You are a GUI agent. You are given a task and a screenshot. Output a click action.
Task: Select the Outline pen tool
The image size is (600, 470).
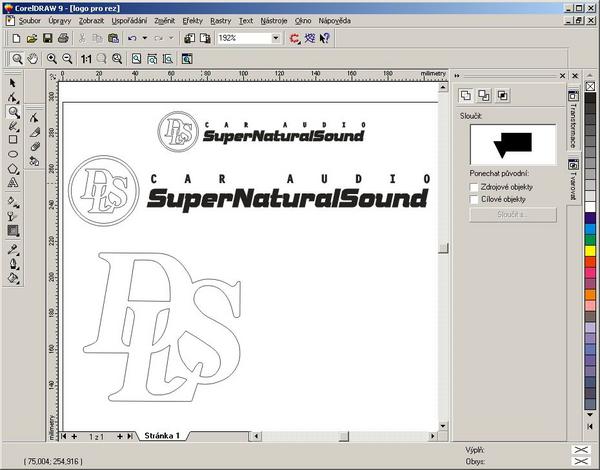tap(13, 264)
